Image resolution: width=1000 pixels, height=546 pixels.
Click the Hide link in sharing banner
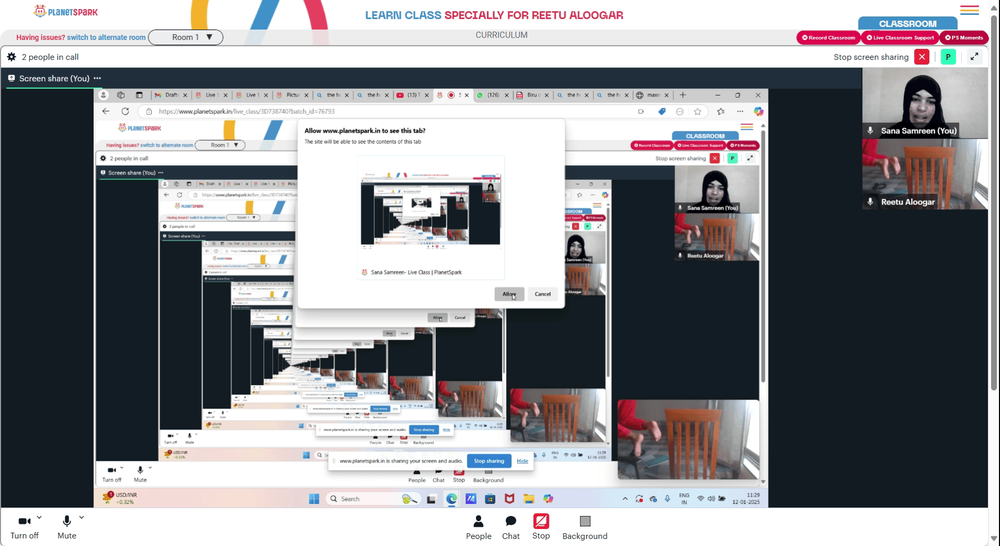tap(522, 461)
